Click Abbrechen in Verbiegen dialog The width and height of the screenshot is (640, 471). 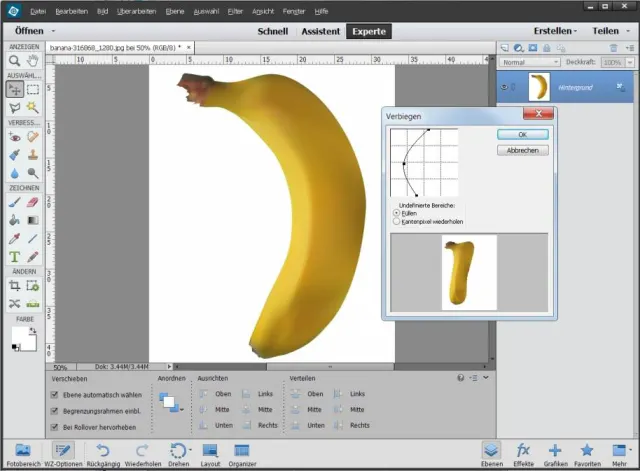click(x=522, y=150)
